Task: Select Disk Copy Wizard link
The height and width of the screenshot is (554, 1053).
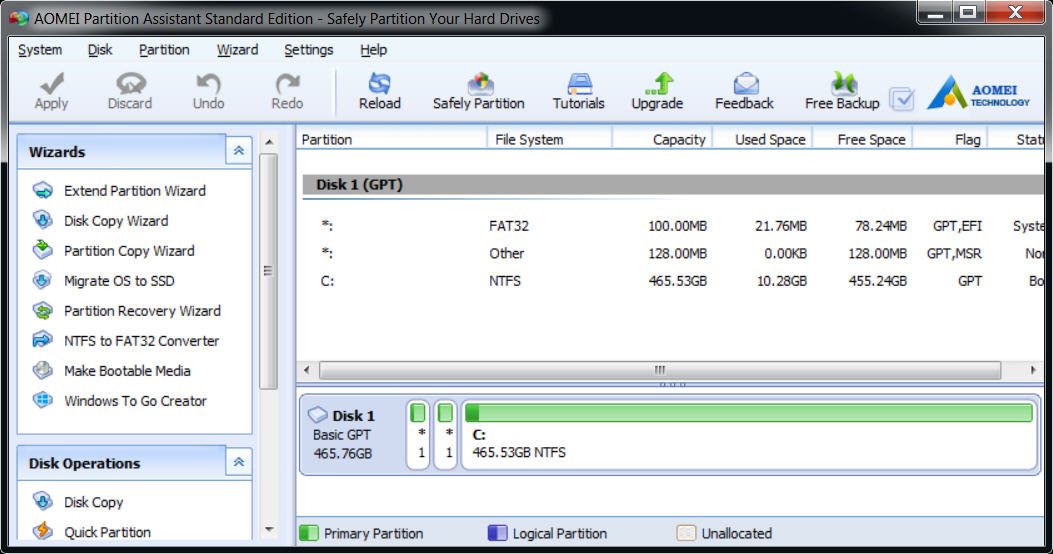Action: (x=116, y=221)
